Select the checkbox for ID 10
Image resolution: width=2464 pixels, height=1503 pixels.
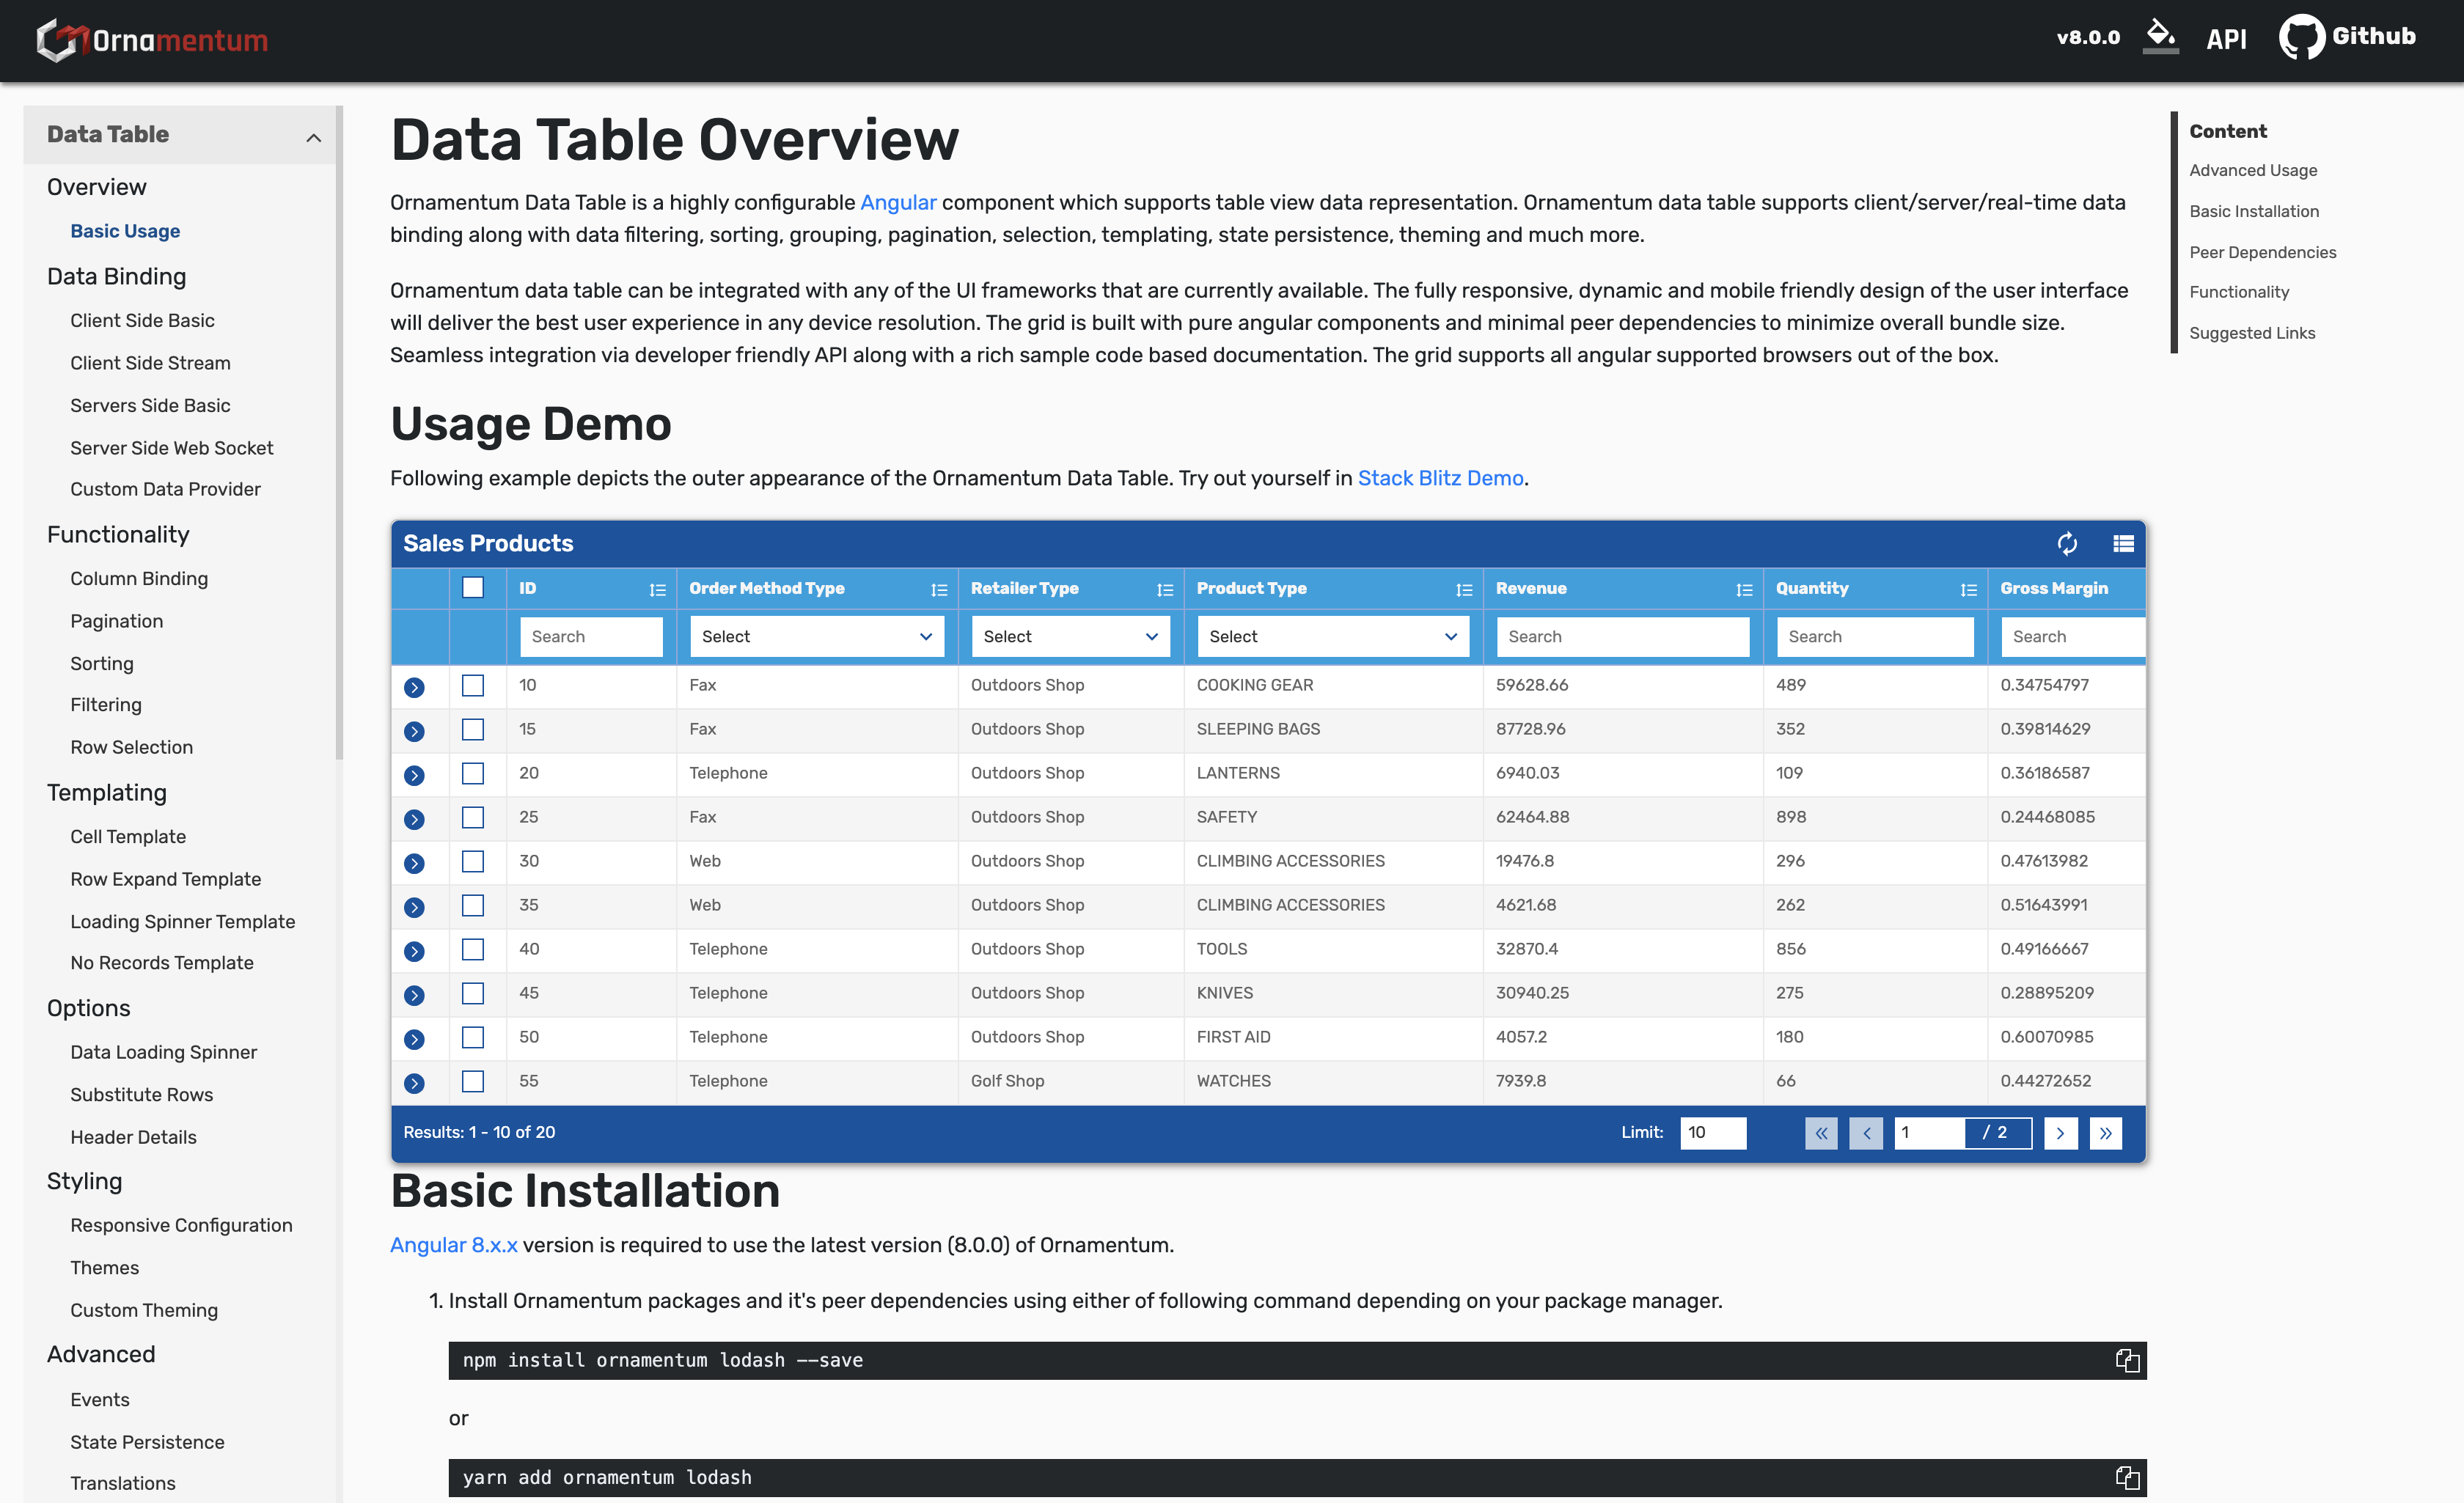(473, 685)
